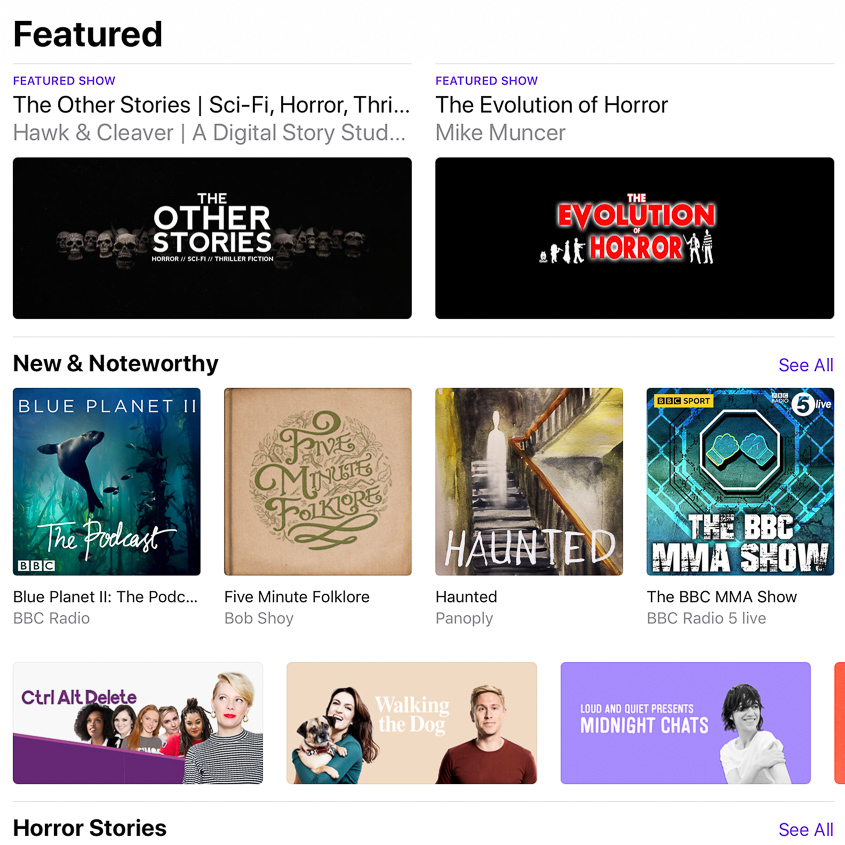See All in New & Noteworthy
Screen dimensions: 845x845
(806, 365)
